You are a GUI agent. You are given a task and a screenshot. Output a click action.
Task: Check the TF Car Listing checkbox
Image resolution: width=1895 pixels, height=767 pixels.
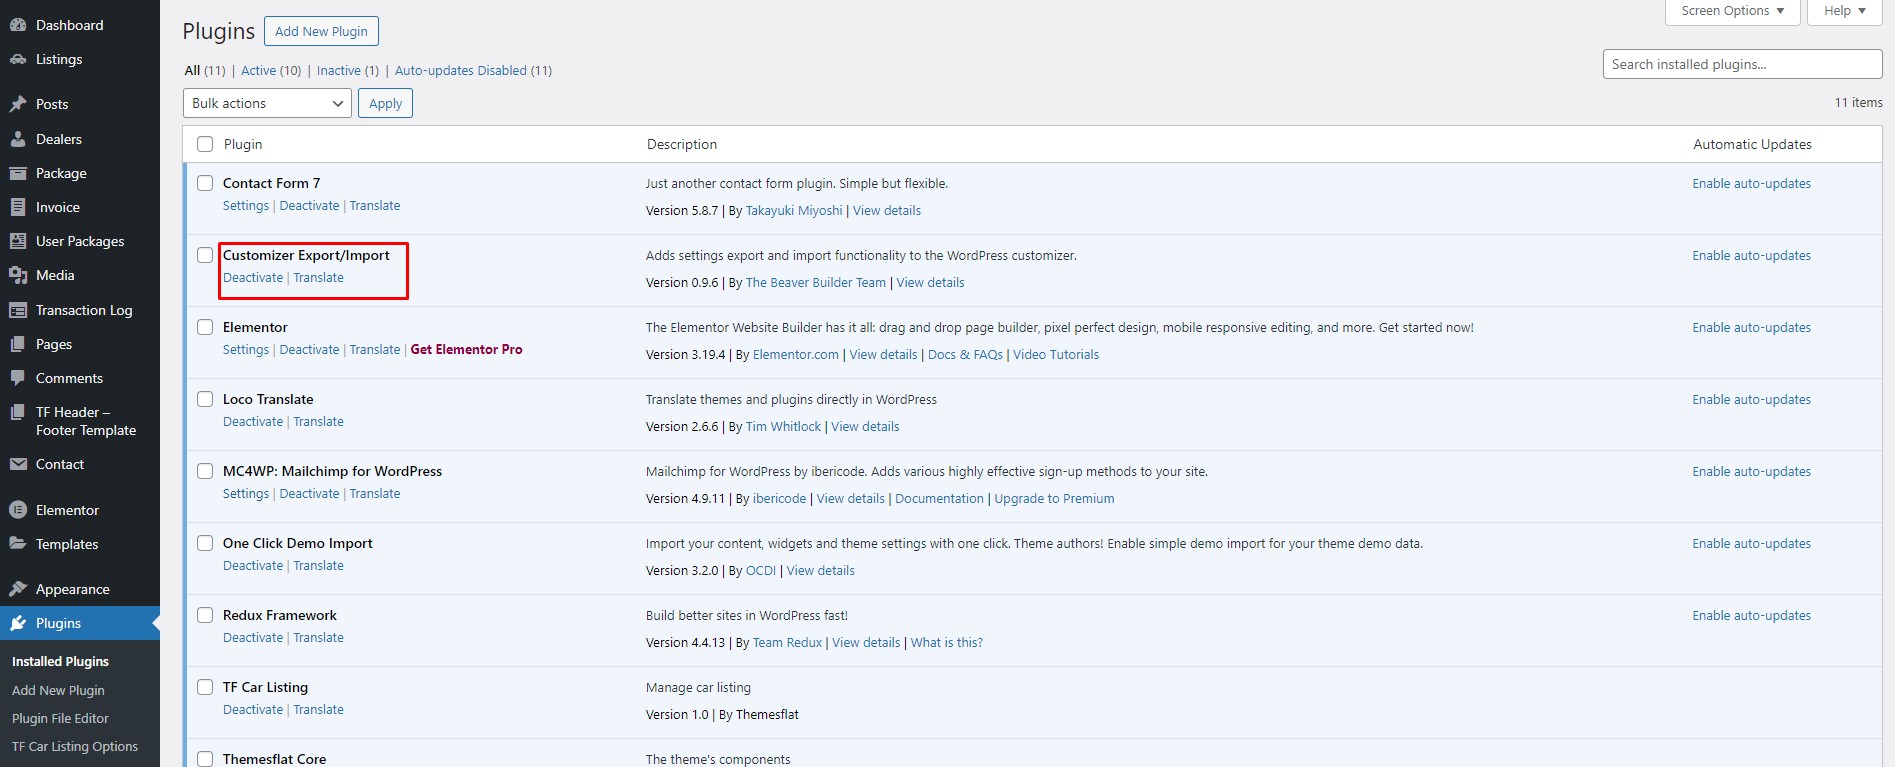point(205,687)
